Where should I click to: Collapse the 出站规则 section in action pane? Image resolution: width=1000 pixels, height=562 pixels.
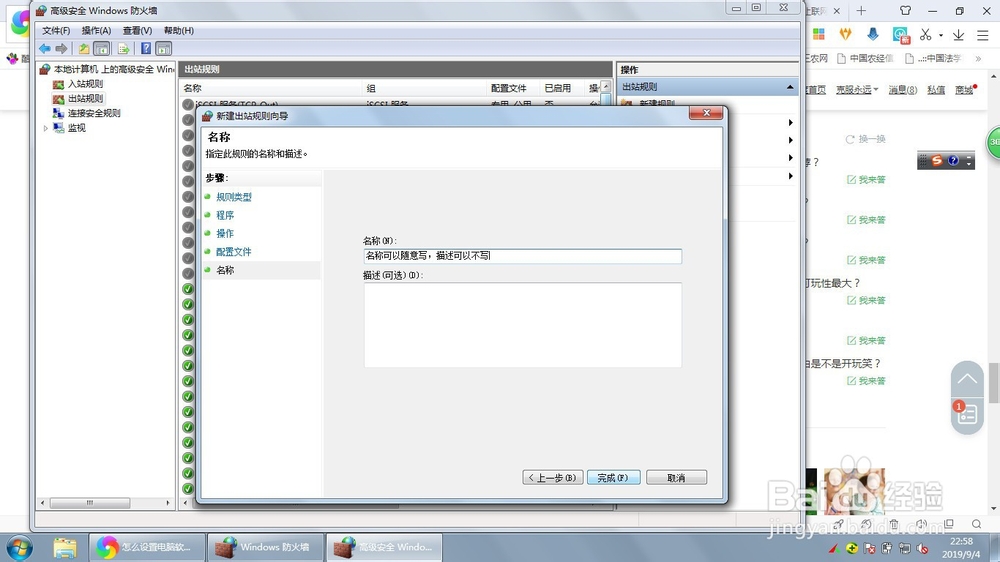click(790, 87)
